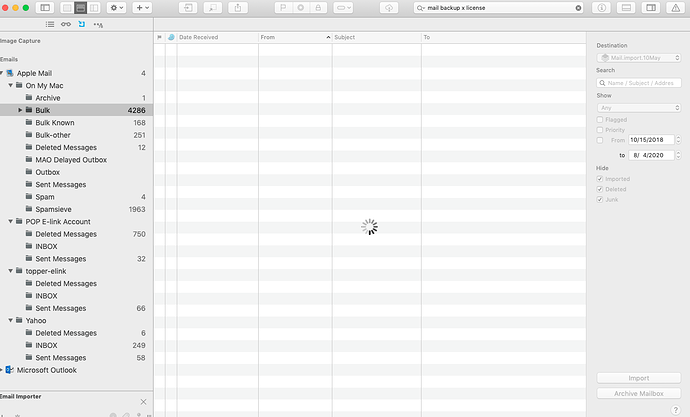Show the reading list glasses tab
690x417 pixels.
click(x=66, y=25)
